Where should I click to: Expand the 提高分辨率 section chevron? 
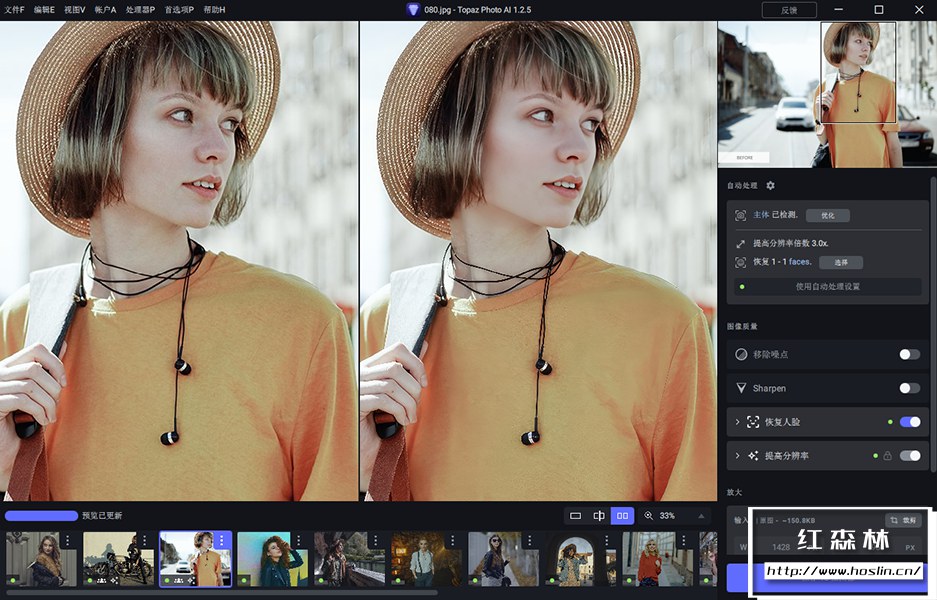(738, 456)
